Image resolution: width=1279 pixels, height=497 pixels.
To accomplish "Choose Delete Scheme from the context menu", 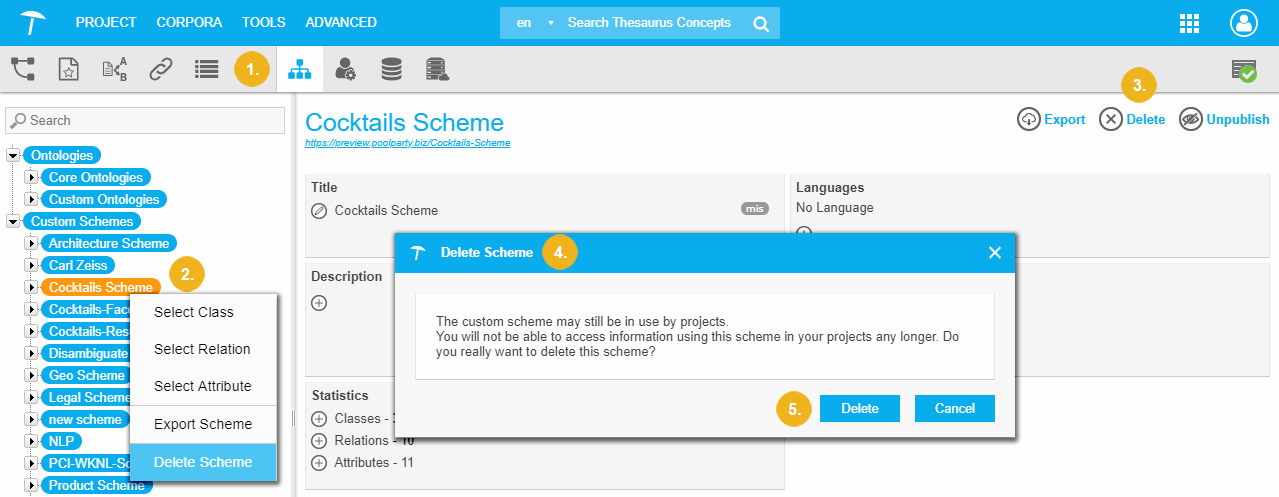I will click(x=203, y=462).
